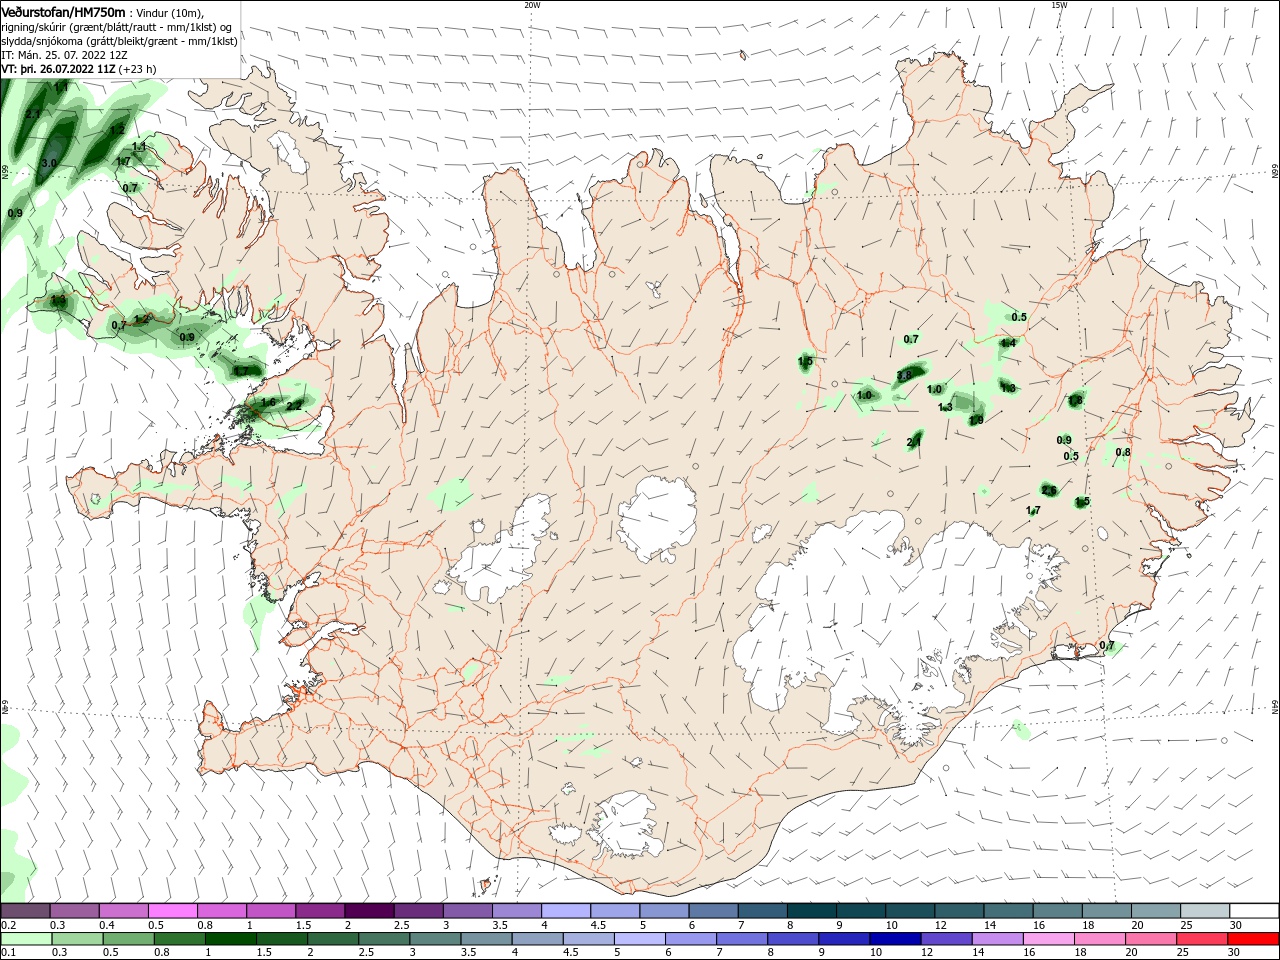The image size is (1280, 960).
Task: Pick the dark green 1 swatch in lower legend
Action: pos(228,939)
